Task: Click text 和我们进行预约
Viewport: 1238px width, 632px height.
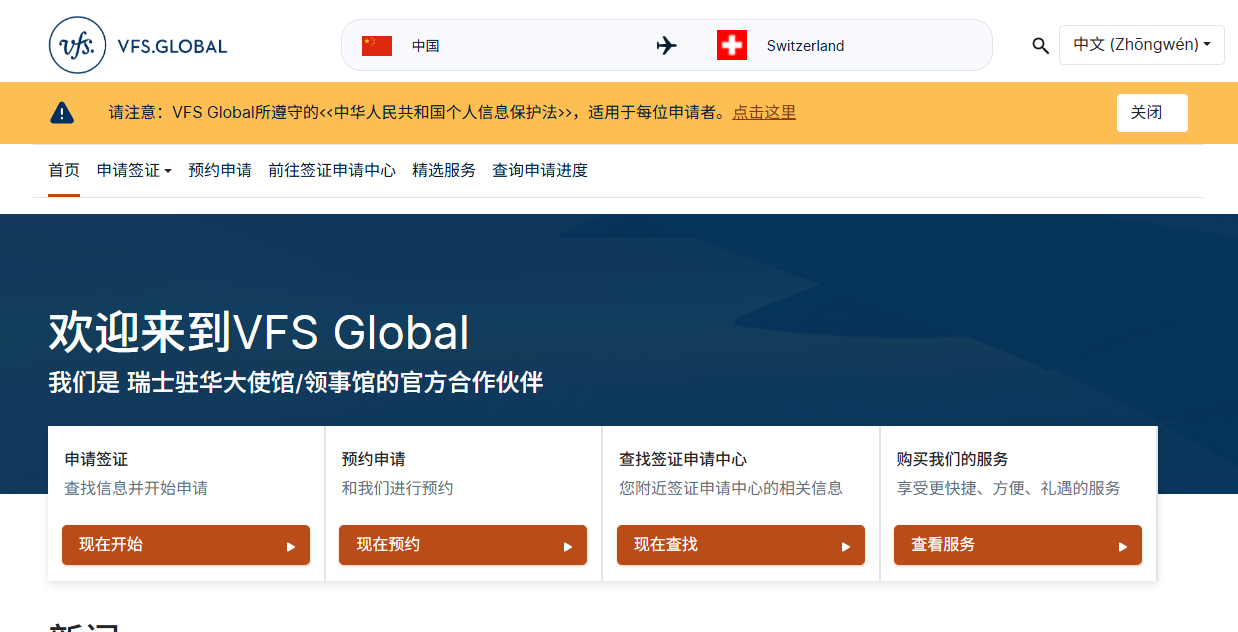Action: pos(397,489)
